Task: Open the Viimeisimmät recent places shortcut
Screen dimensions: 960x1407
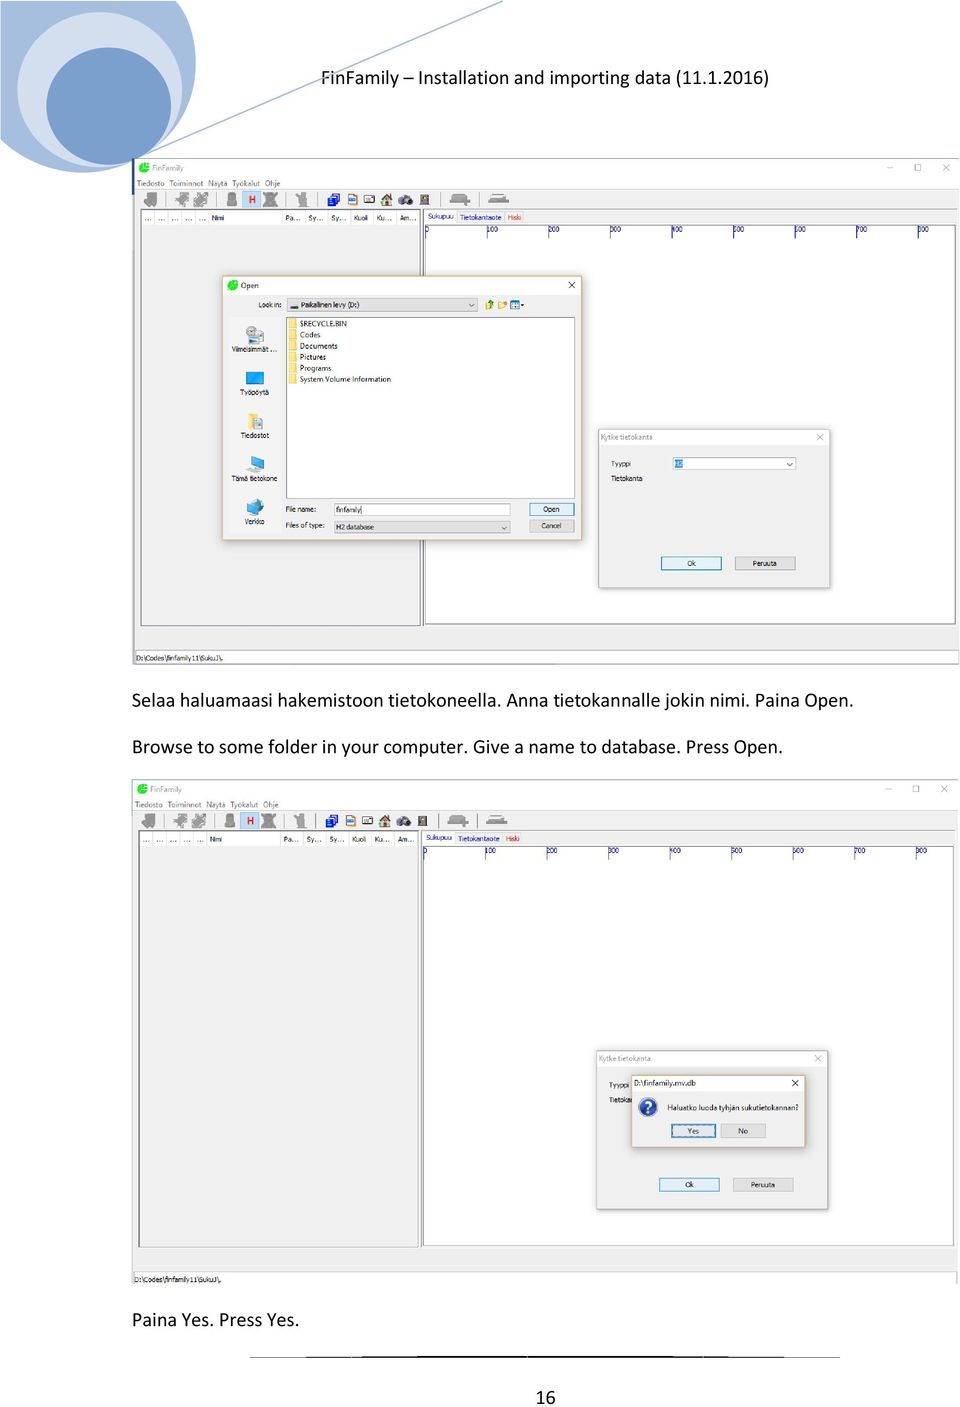Action: pos(255,339)
